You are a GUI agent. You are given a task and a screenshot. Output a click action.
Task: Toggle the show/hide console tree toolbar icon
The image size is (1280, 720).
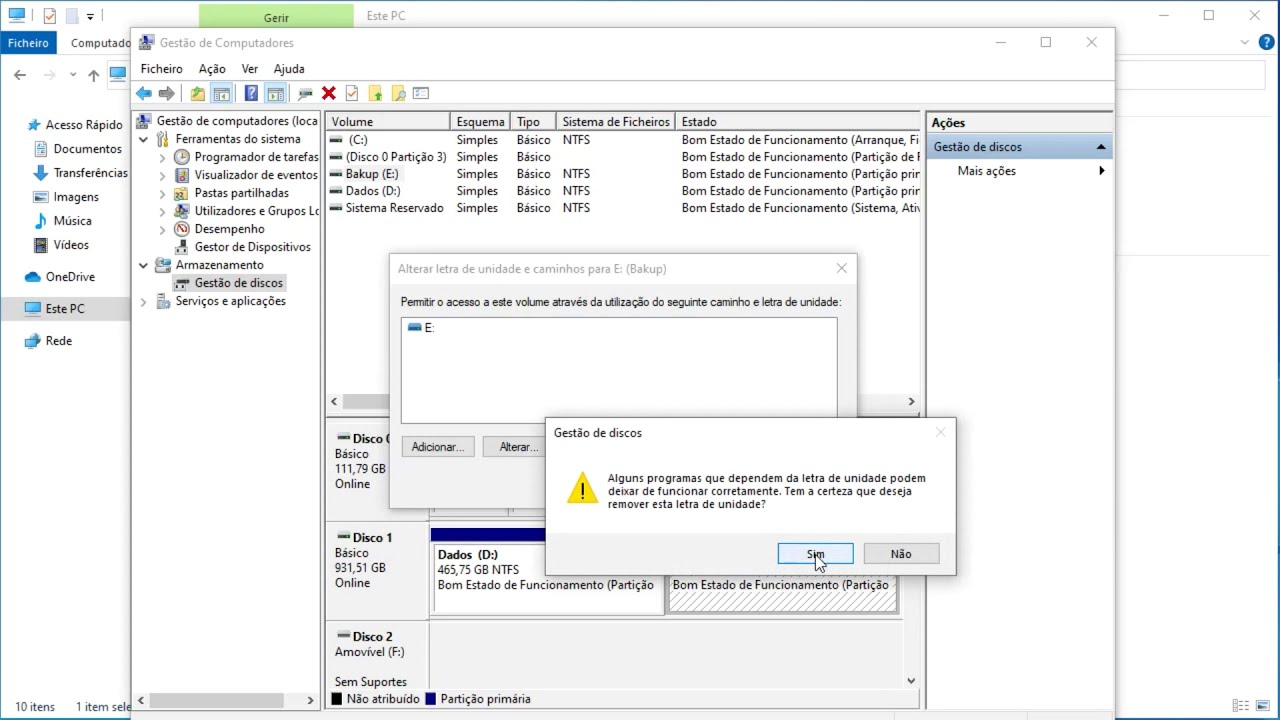click(222, 93)
